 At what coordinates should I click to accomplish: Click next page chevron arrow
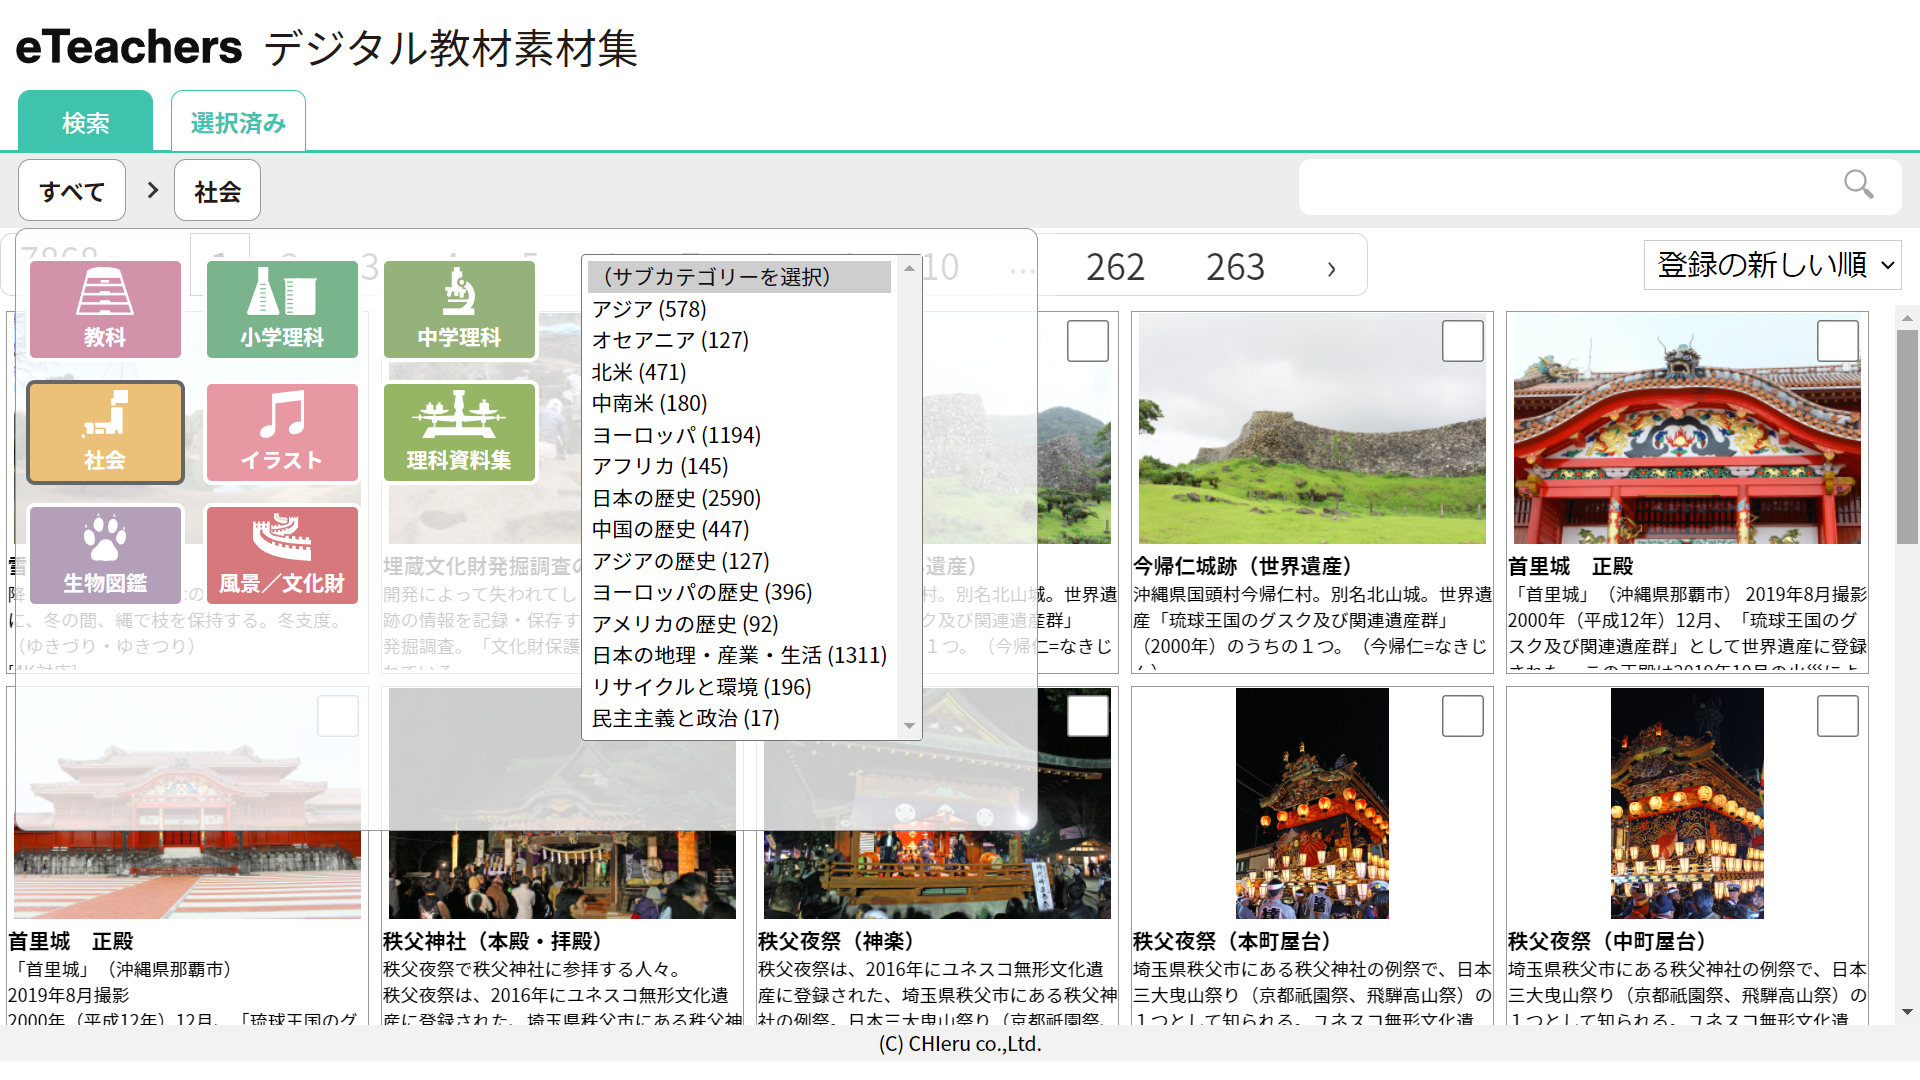pos(1331,268)
